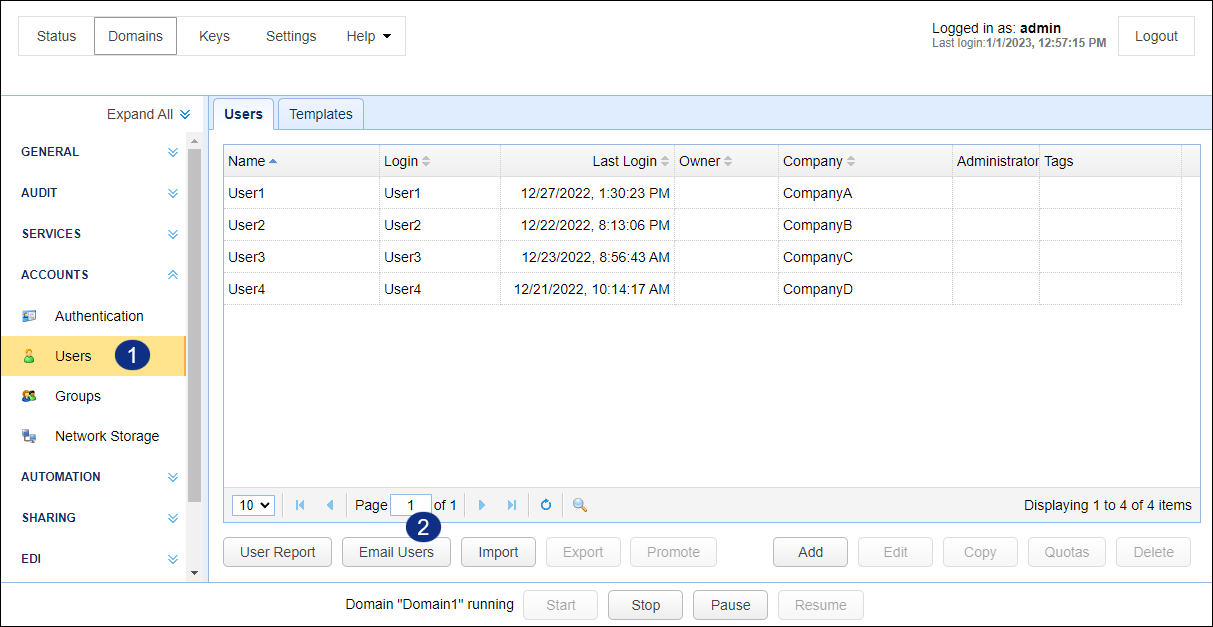Open the page size dropdown showing 10
This screenshot has width=1213, height=627.
pos(253,505)
